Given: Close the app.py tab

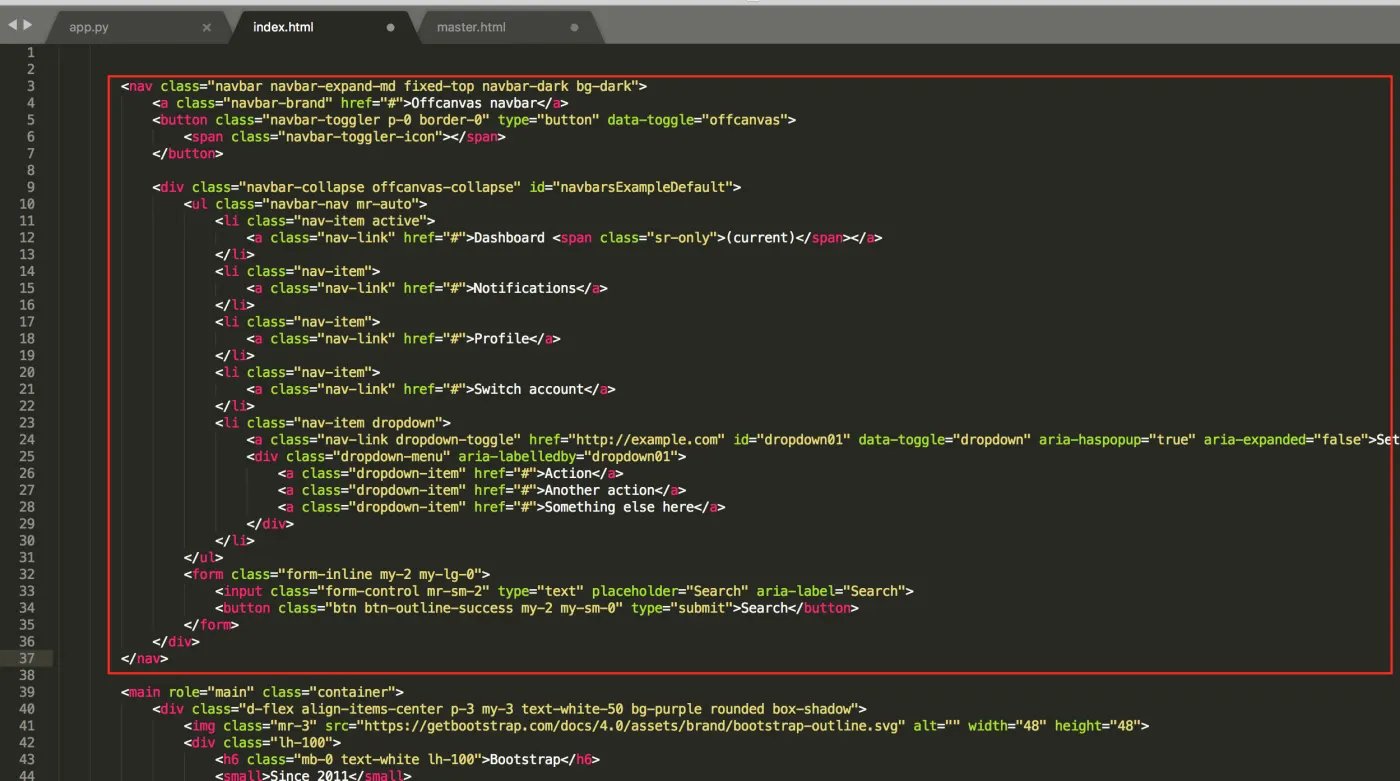Looking at the screenshot, I should [207, 28].
